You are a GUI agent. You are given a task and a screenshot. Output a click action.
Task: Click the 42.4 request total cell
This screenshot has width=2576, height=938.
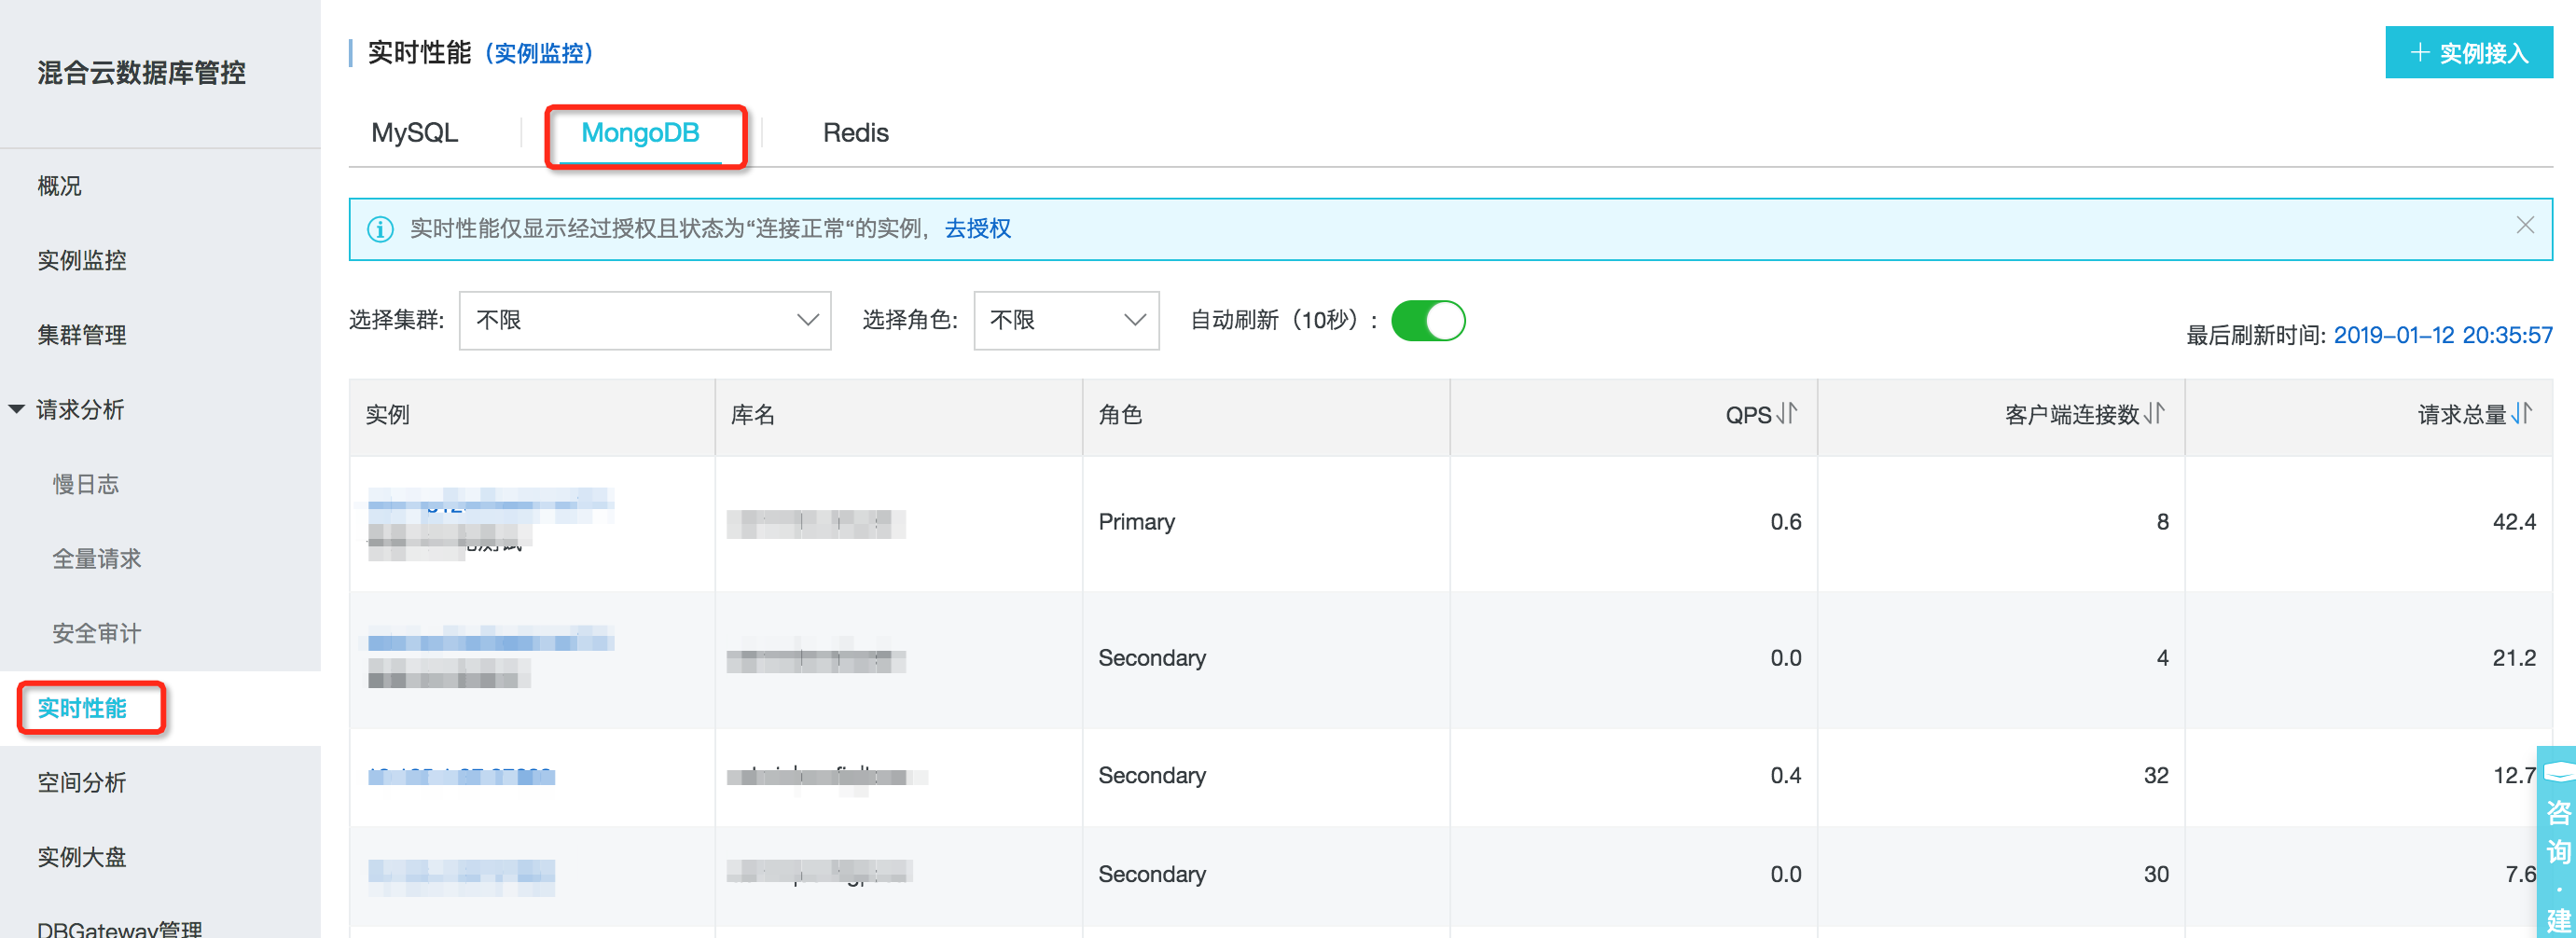(x=2514, y=522)
